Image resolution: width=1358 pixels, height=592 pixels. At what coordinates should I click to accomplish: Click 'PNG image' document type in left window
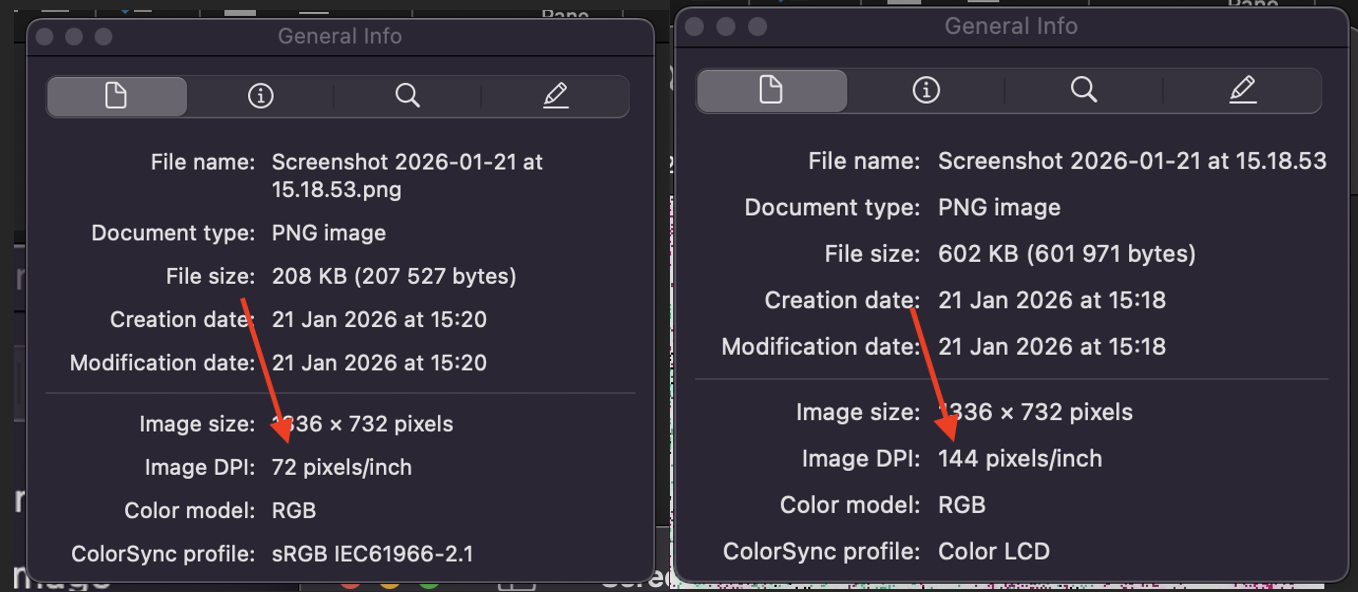click(x=329, y=233)
